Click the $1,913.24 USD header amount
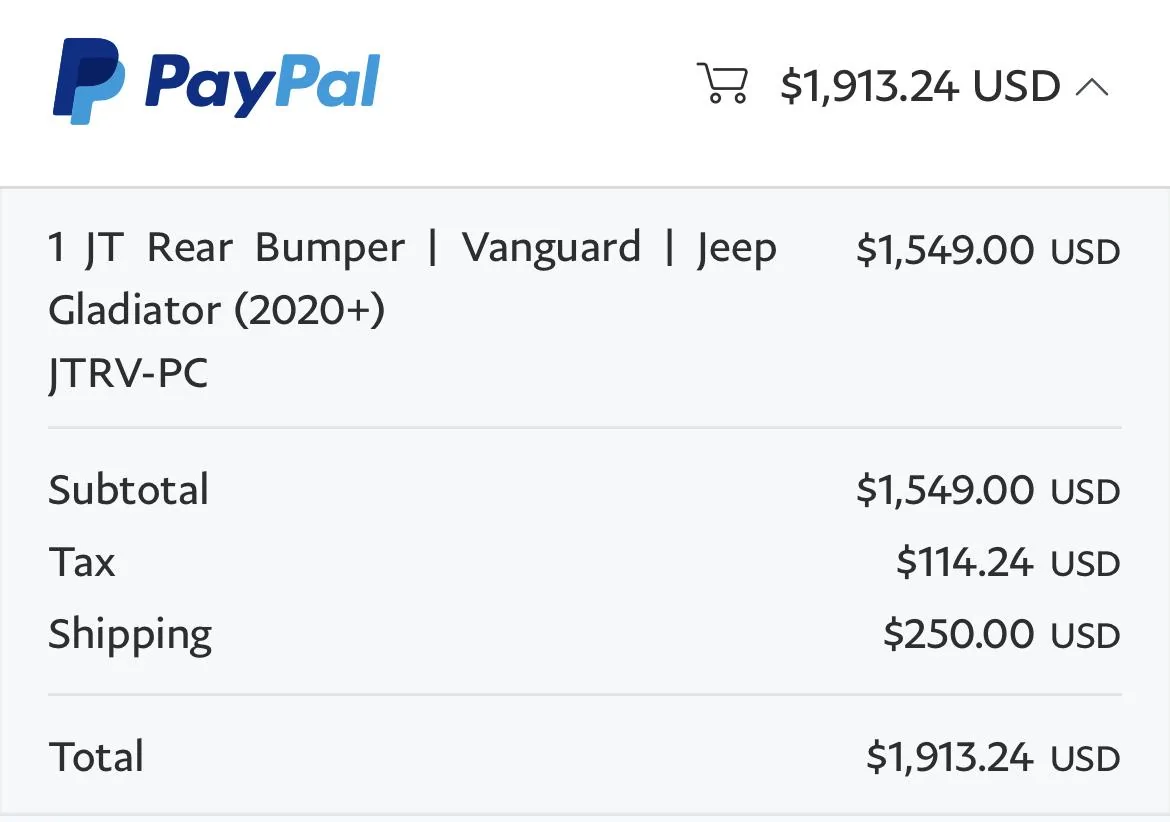This screenshot has width=1170, height=822. (921, 86)
